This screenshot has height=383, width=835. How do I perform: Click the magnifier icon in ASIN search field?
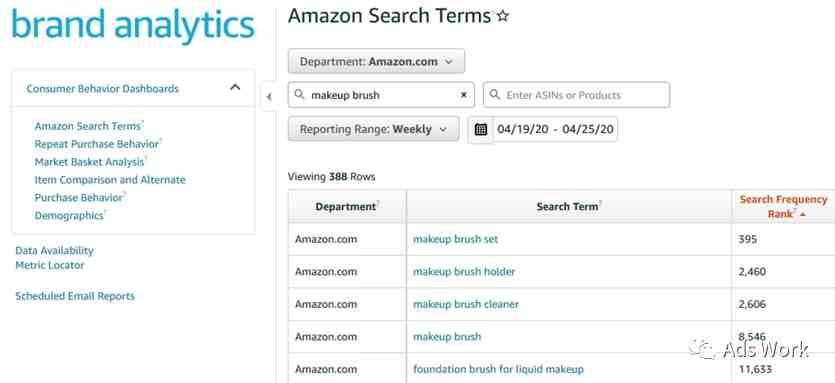point(494,95)
